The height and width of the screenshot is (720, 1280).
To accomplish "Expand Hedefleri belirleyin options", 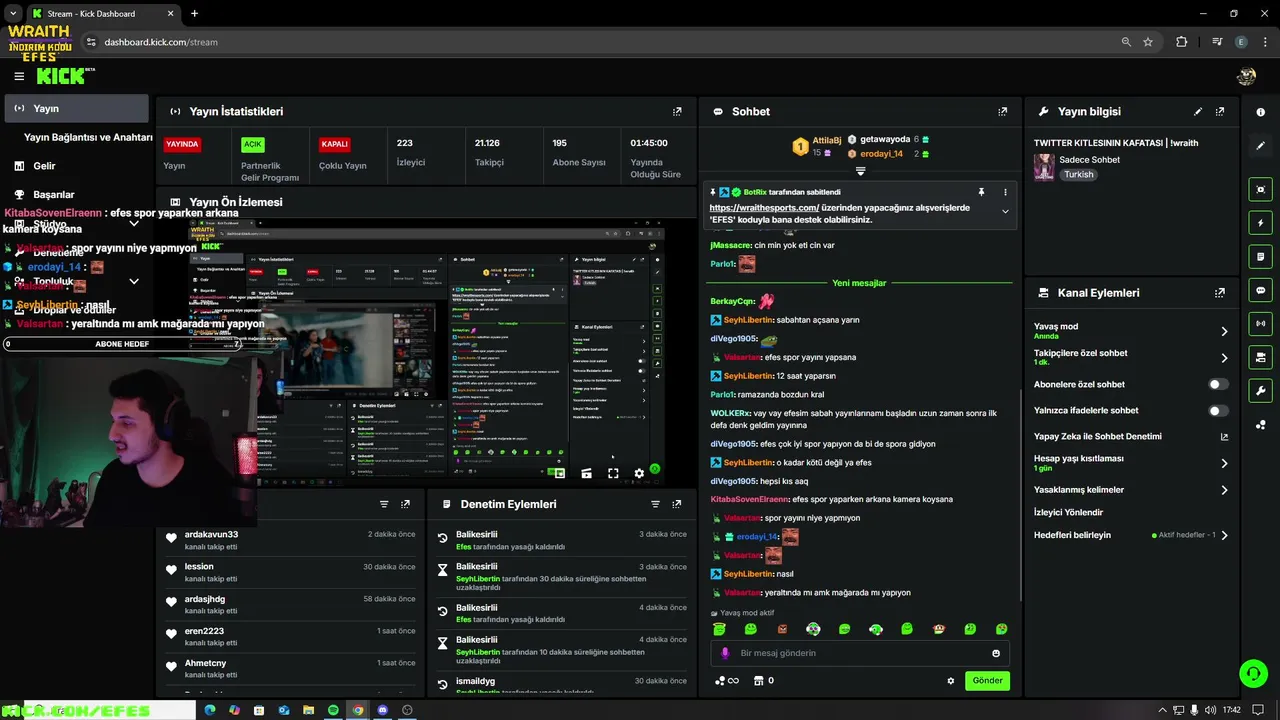I will point(1224,535).
